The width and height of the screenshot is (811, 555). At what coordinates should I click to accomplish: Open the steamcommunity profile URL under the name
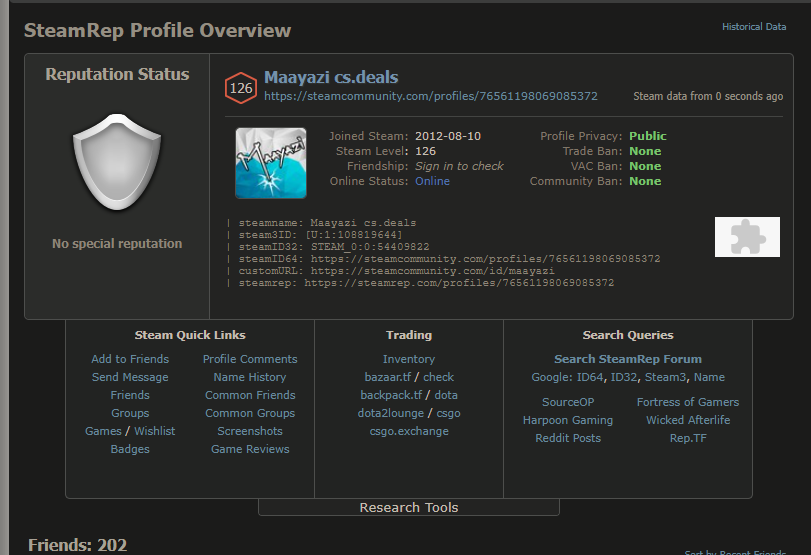point(430,96)
